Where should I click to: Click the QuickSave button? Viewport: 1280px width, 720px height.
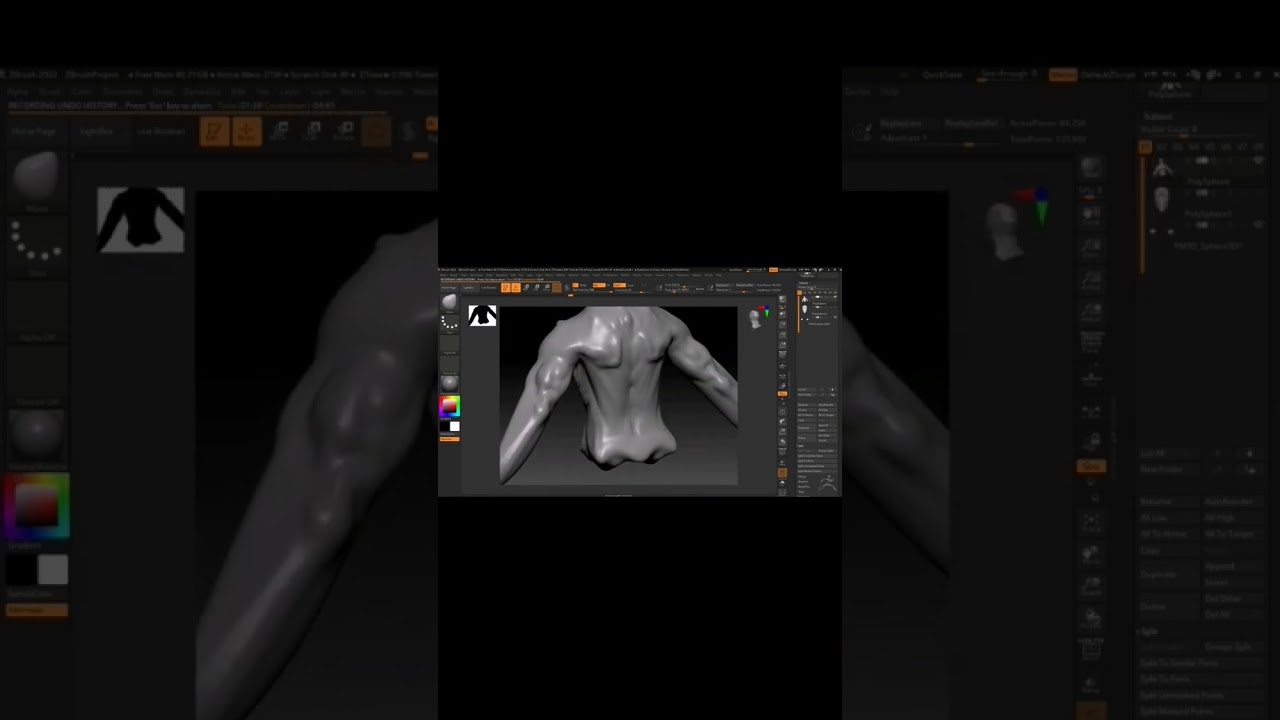pyautogui.click(x=737, y=270)
